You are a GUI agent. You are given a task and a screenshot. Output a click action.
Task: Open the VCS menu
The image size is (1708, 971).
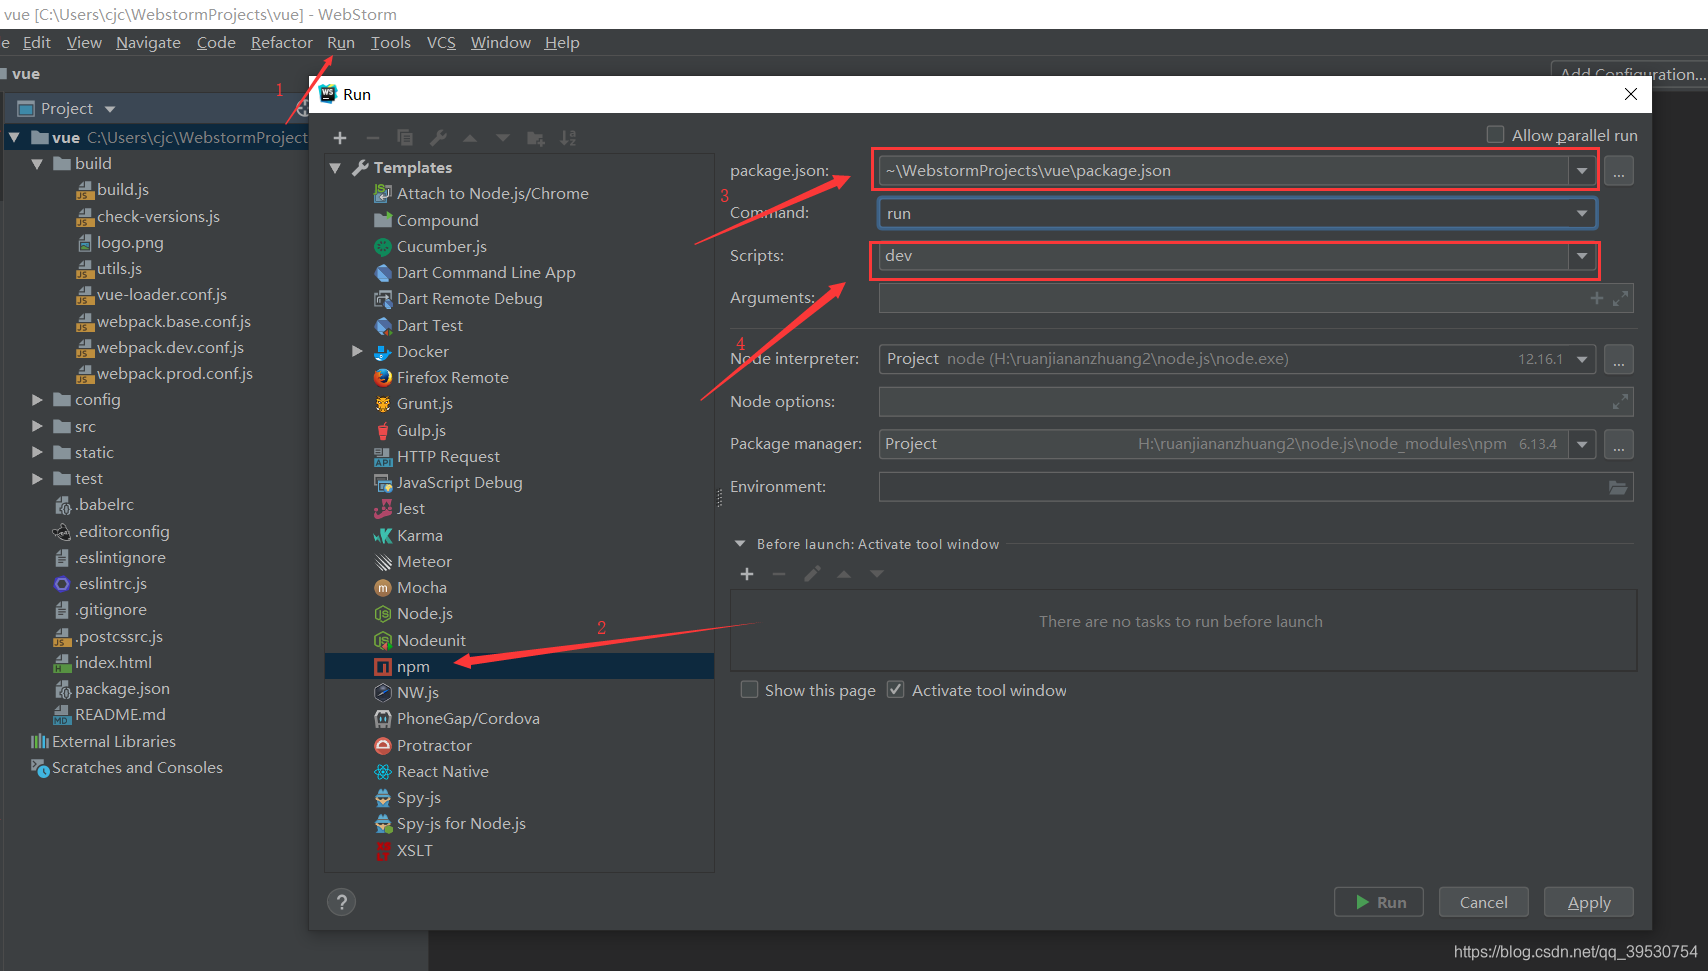click(x=440, y=42)
